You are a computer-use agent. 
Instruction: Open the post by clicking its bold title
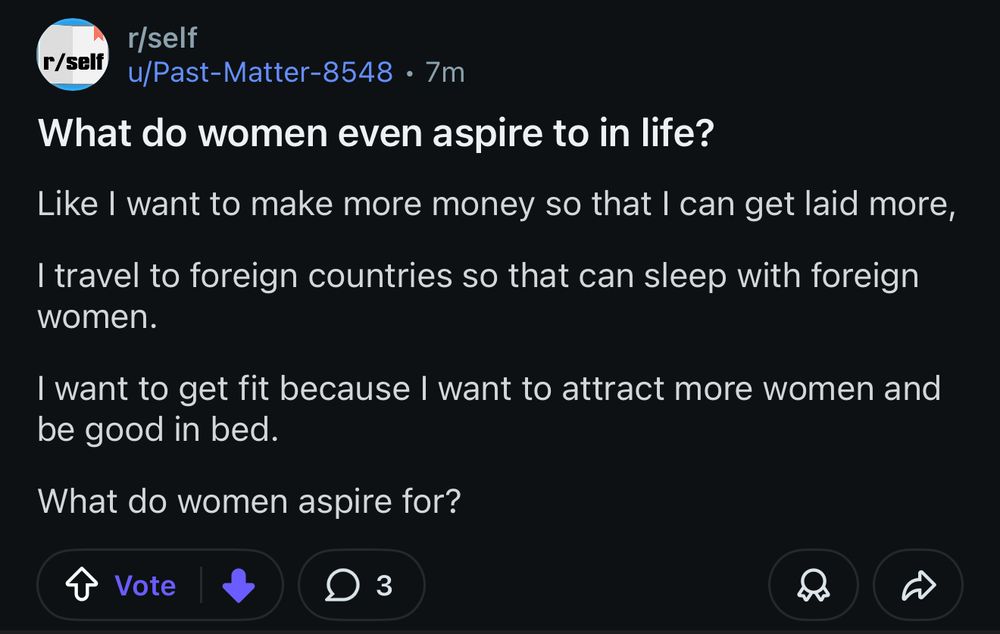374,132
